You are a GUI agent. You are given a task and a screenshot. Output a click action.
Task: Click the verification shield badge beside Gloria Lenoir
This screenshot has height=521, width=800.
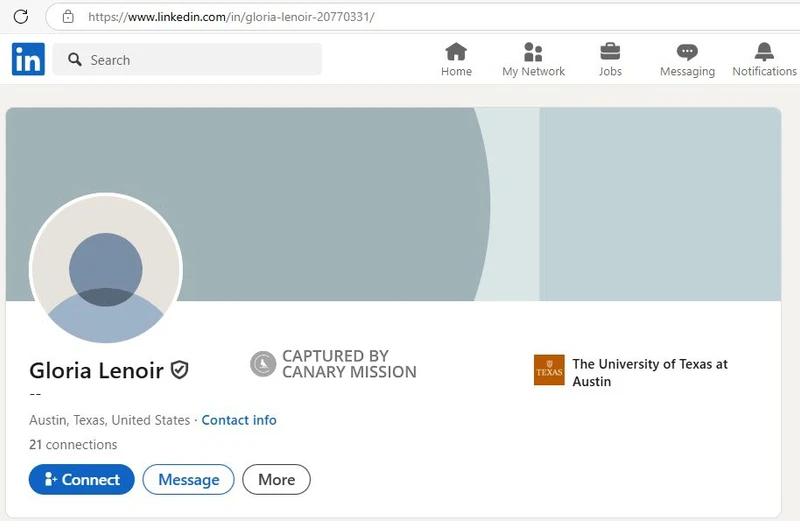click(x=180, y=370)
